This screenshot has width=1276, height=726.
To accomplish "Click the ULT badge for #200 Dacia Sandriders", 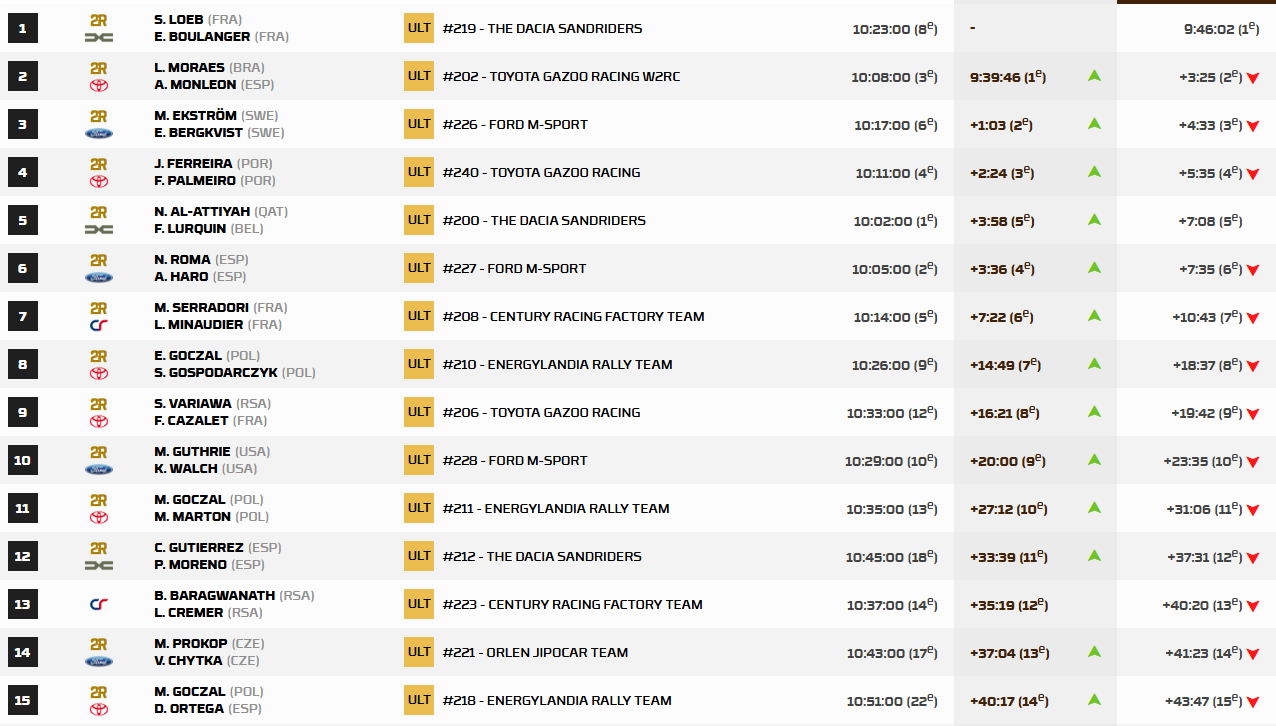I will pyautogui.click(x=419, y=220).
